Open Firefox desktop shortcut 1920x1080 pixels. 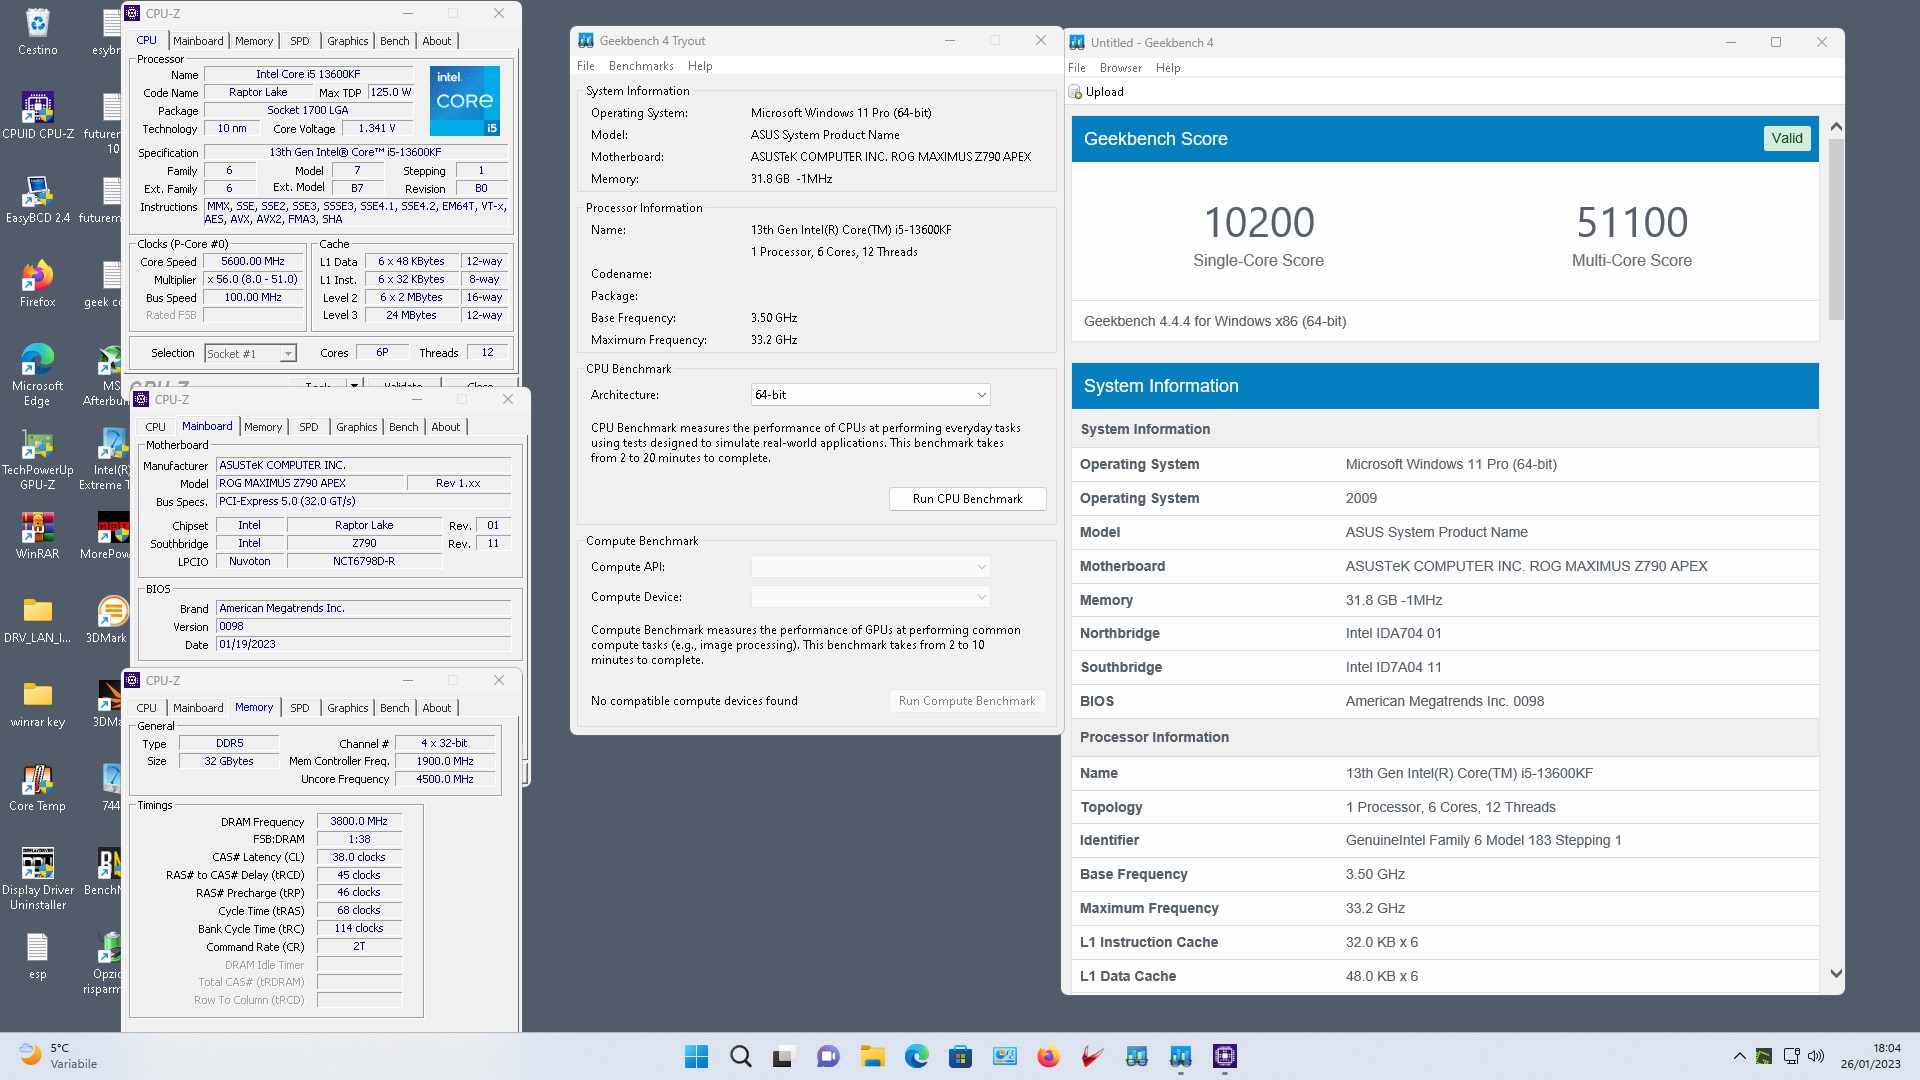click(37, 283)
